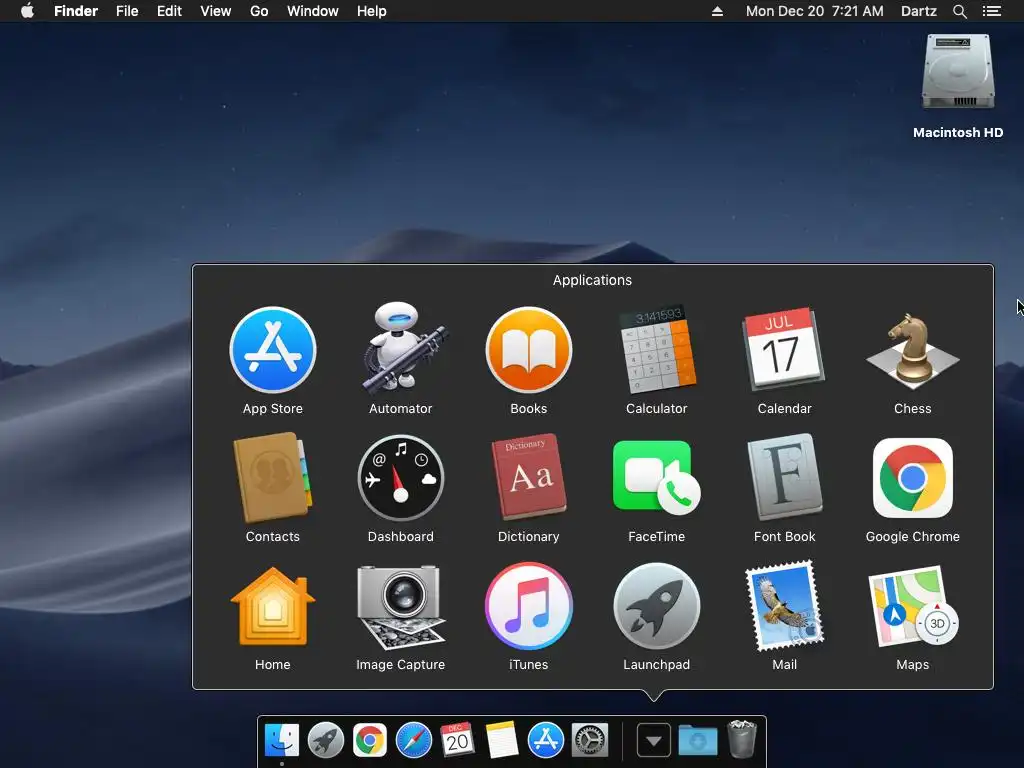
Task: Open the Mail app stamp icon
Action: 784,606
